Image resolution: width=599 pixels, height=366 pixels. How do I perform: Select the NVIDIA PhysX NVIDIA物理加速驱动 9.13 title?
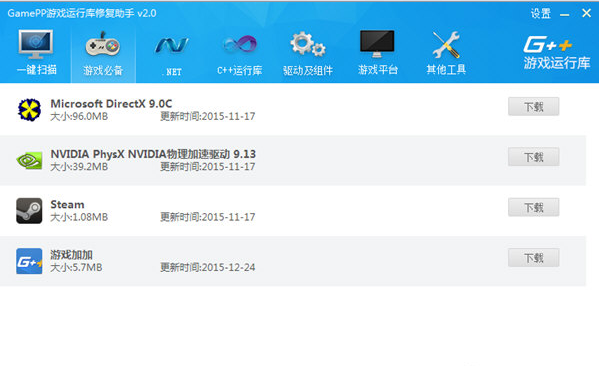click(153, 154)
